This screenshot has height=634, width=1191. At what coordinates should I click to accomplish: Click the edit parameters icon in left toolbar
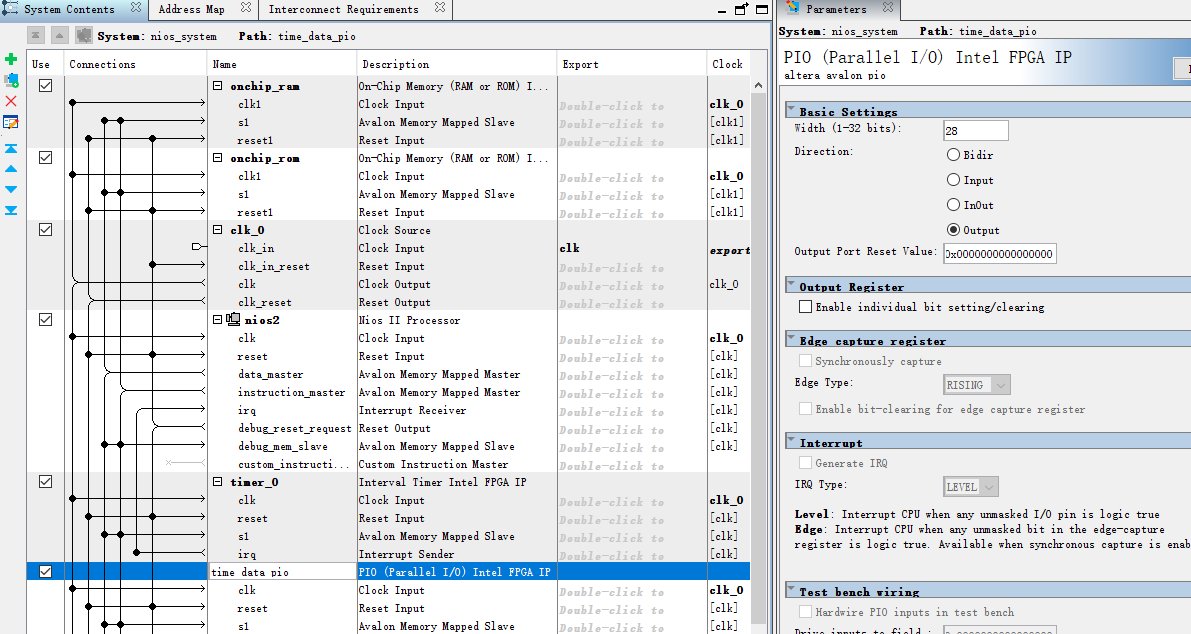tap(11, 122)
